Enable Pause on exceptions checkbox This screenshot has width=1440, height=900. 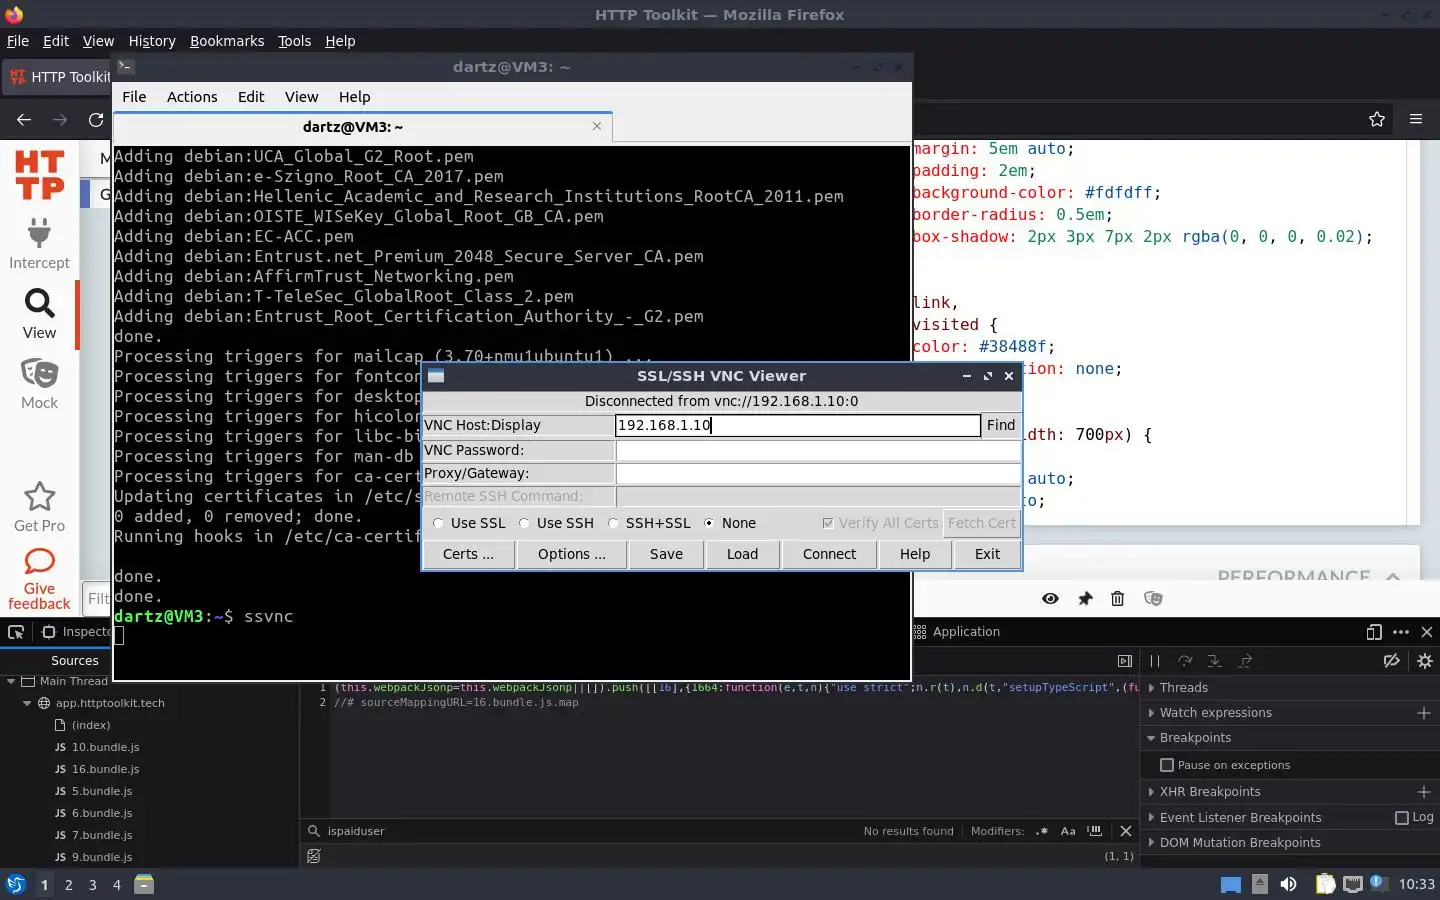pos(1166,765)
